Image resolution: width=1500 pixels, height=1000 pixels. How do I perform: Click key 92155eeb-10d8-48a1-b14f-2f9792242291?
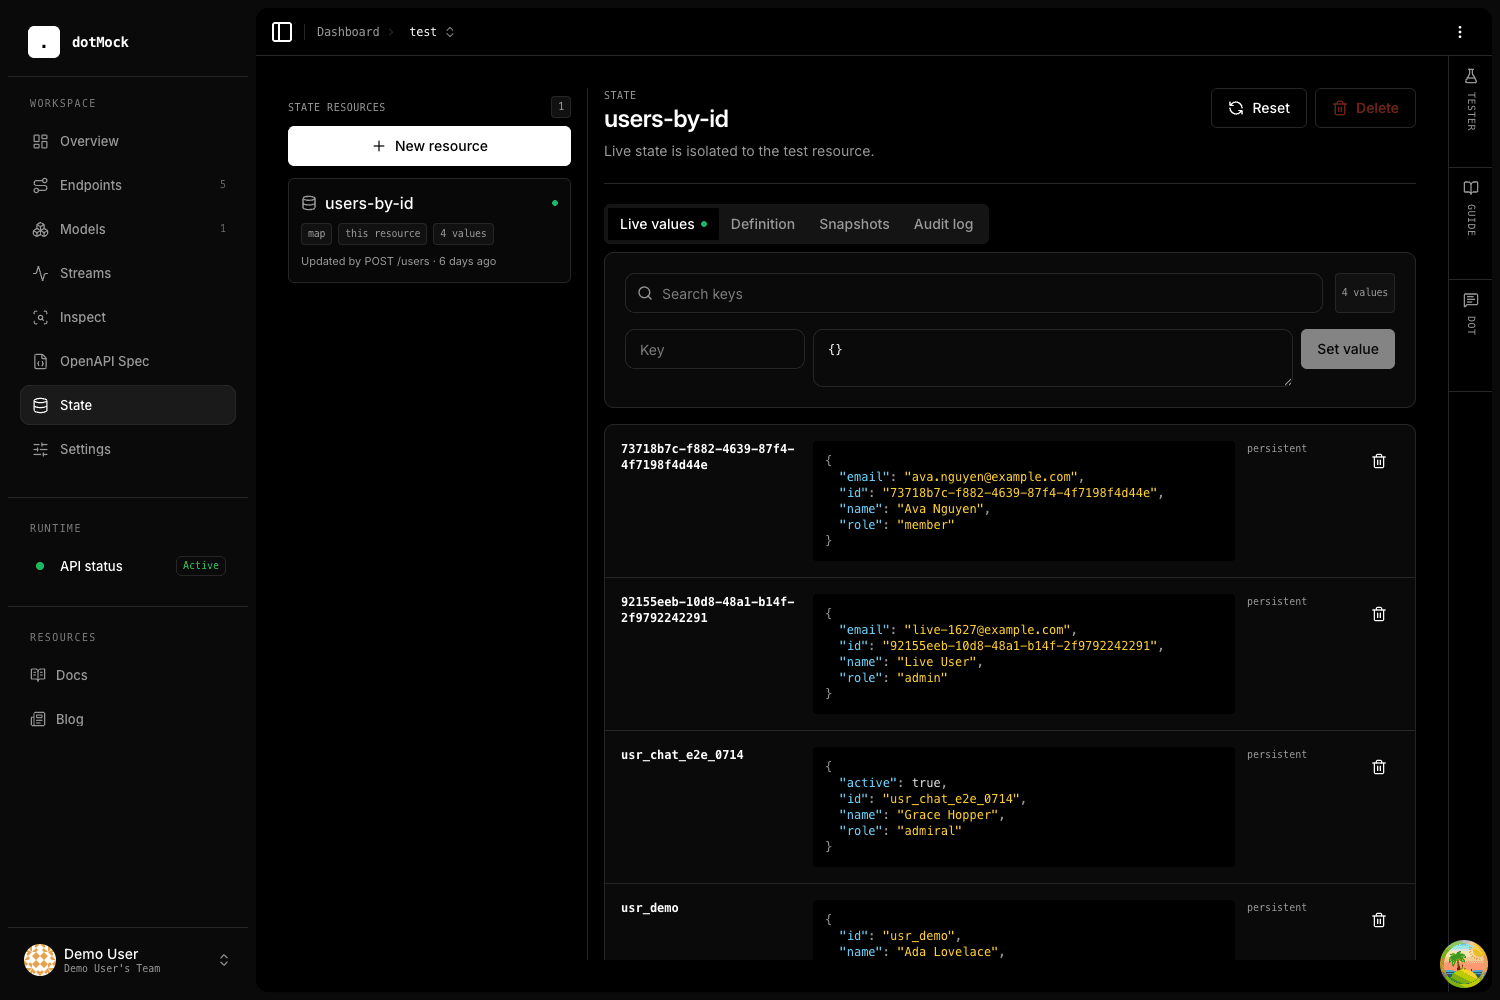708,610
